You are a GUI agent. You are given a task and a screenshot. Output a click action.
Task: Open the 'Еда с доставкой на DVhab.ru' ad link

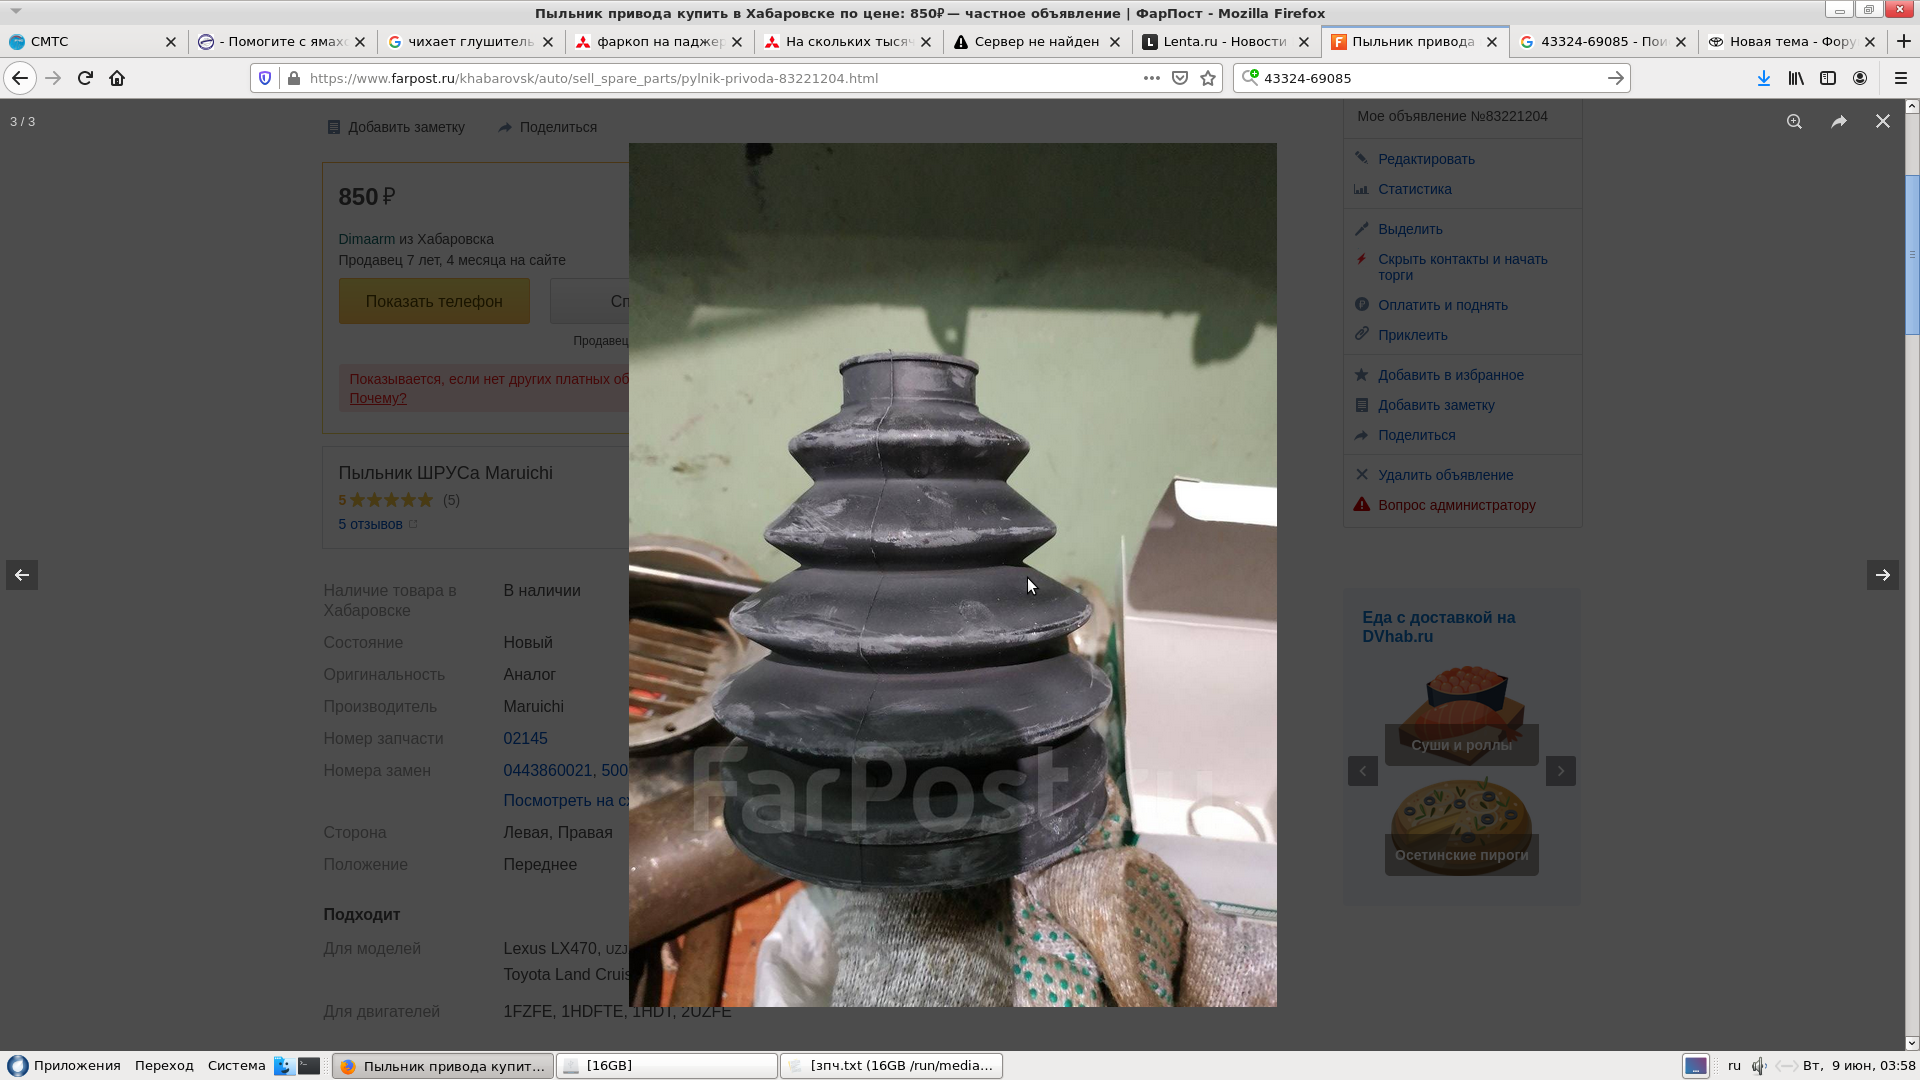(x=1438, y=627)
